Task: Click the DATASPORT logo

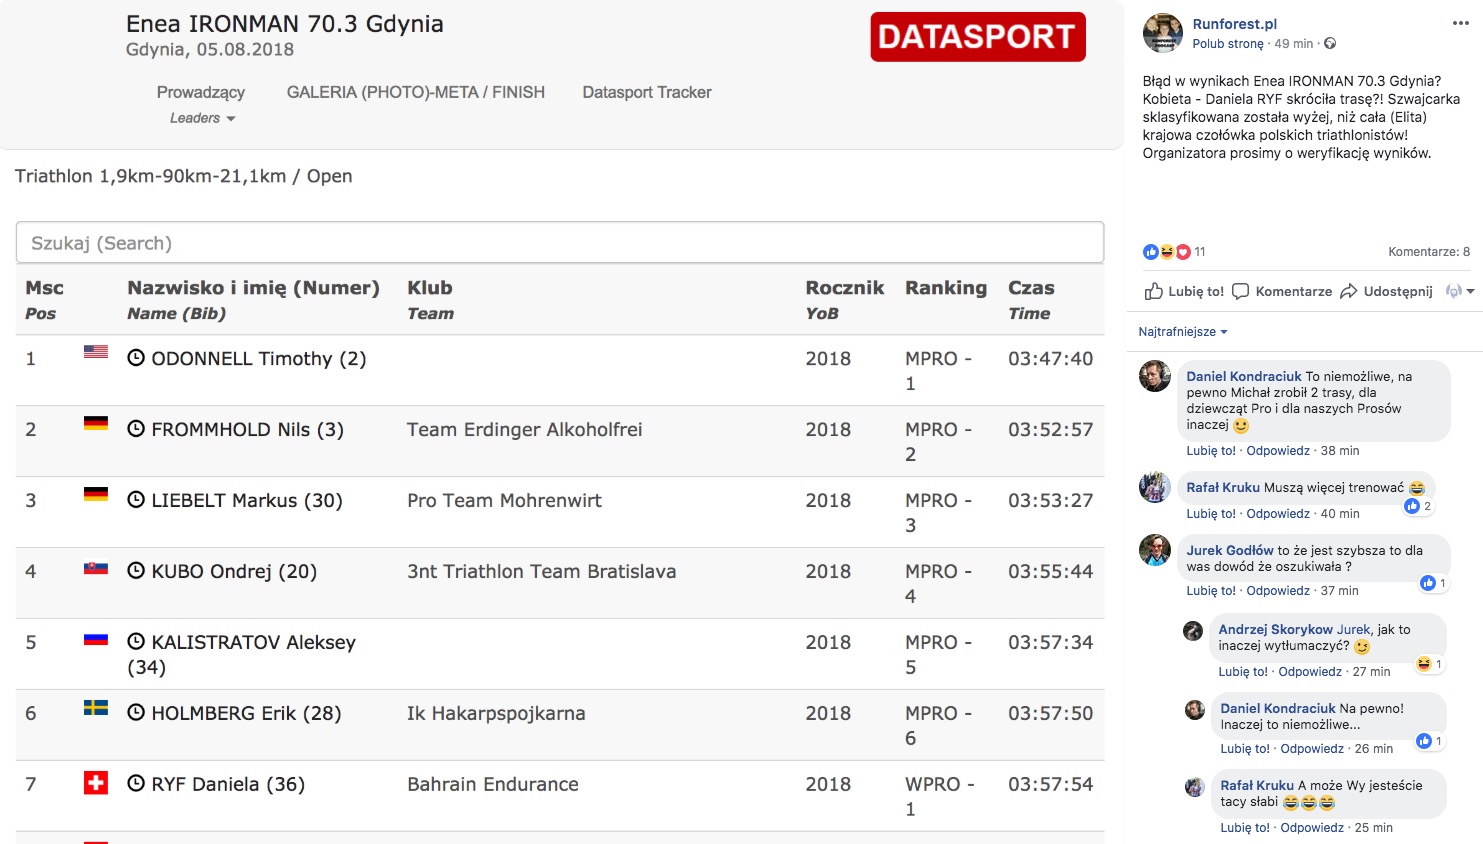Action: [977, 37]
